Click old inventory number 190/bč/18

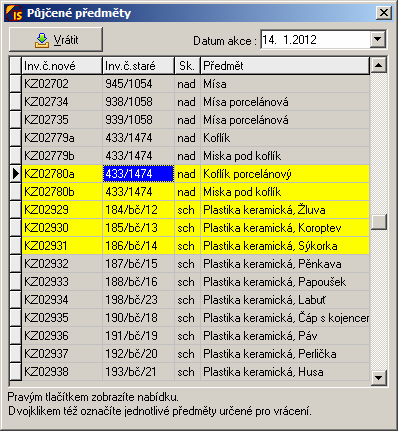(x=138, y=318)
